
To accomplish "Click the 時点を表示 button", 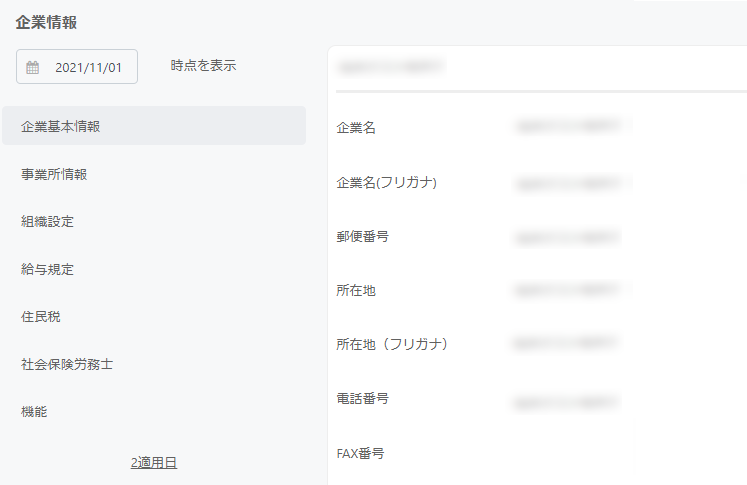I will 203,66.
